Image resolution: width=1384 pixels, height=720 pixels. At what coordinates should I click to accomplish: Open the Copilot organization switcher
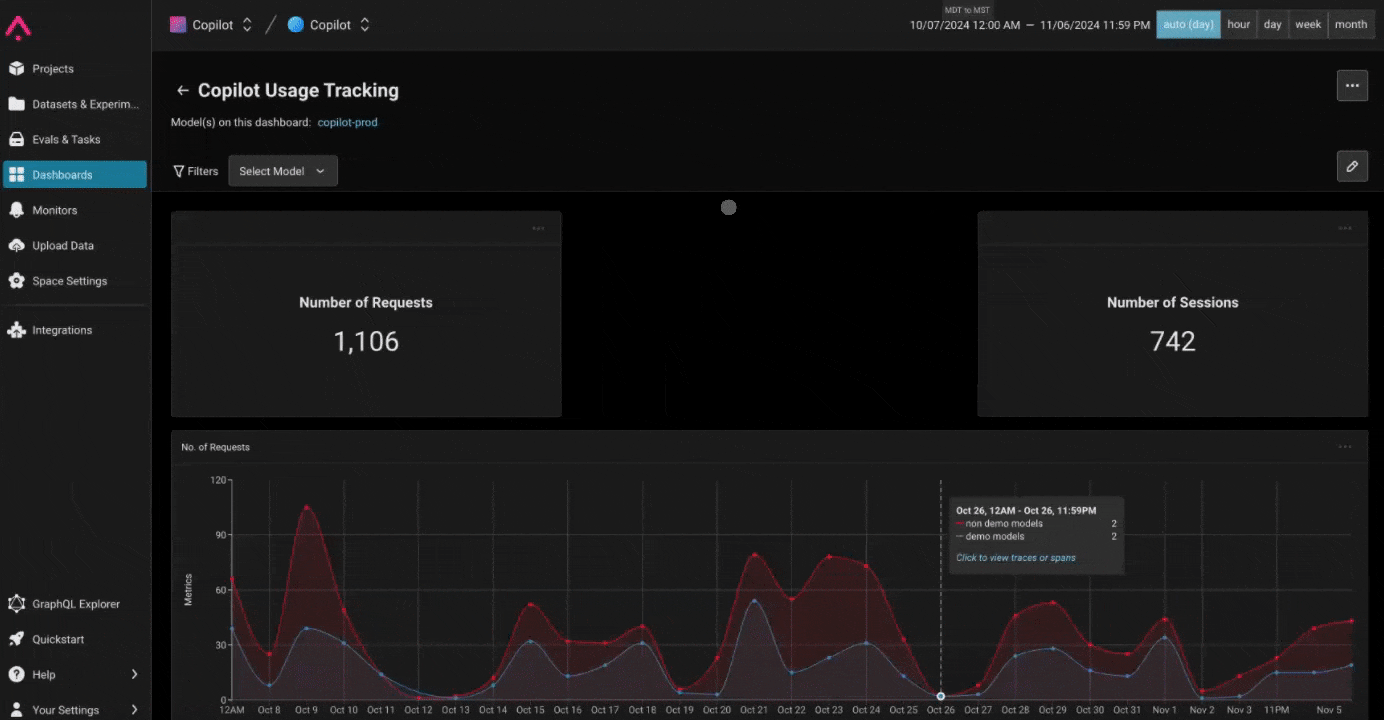coord(211,25)
